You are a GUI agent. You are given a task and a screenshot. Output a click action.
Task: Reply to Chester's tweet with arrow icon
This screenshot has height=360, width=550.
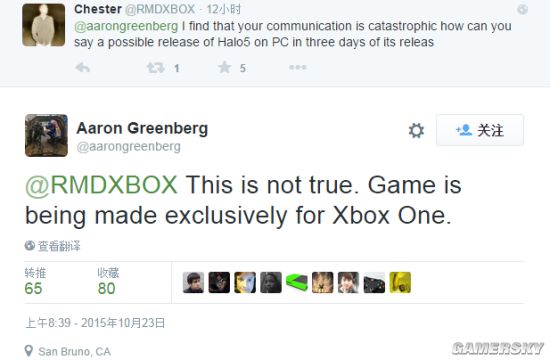(83, 67)
